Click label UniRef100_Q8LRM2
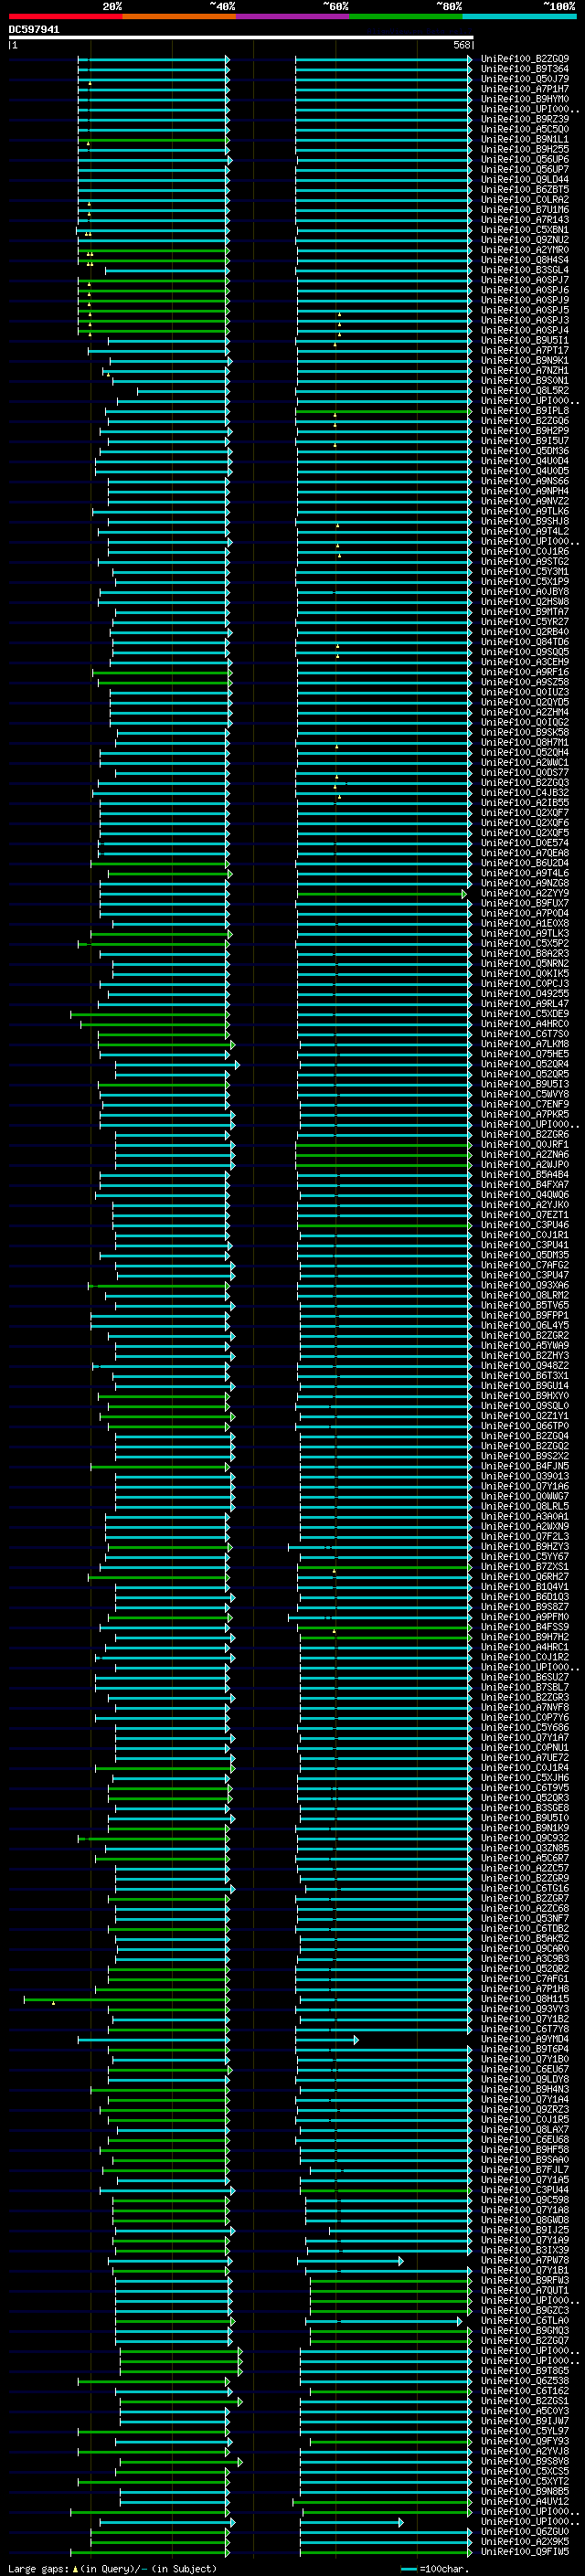This screenshot has height=2576, width=585. pyautogui.click(x=525, y=1295)
